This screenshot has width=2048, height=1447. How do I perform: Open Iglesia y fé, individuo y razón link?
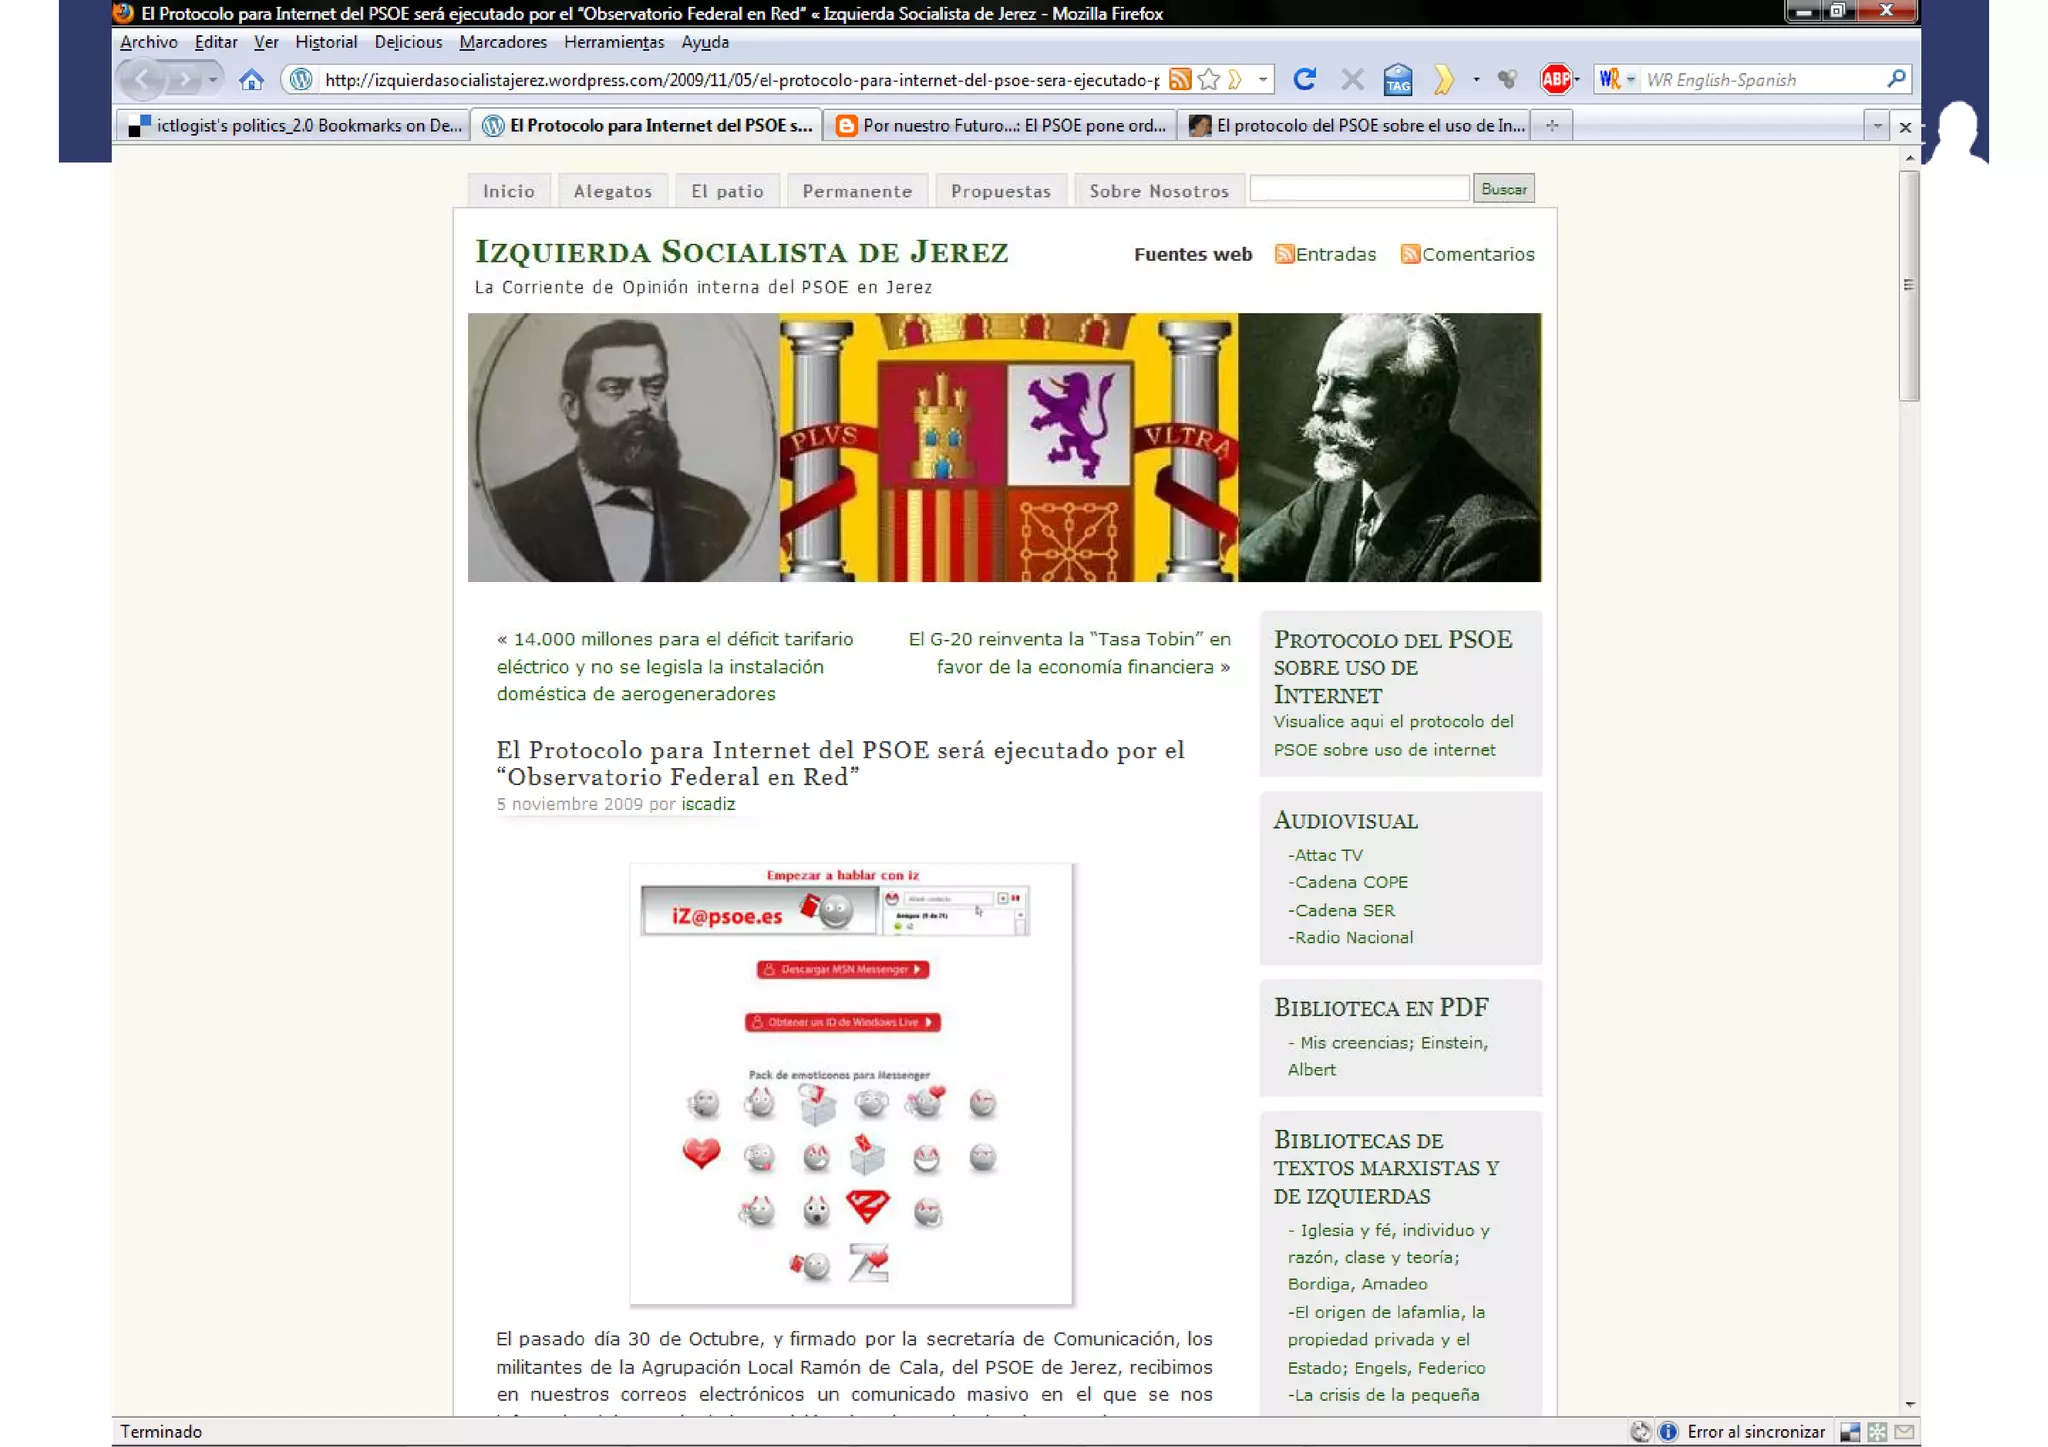pyautogui.click(x=1388, y=1257)
